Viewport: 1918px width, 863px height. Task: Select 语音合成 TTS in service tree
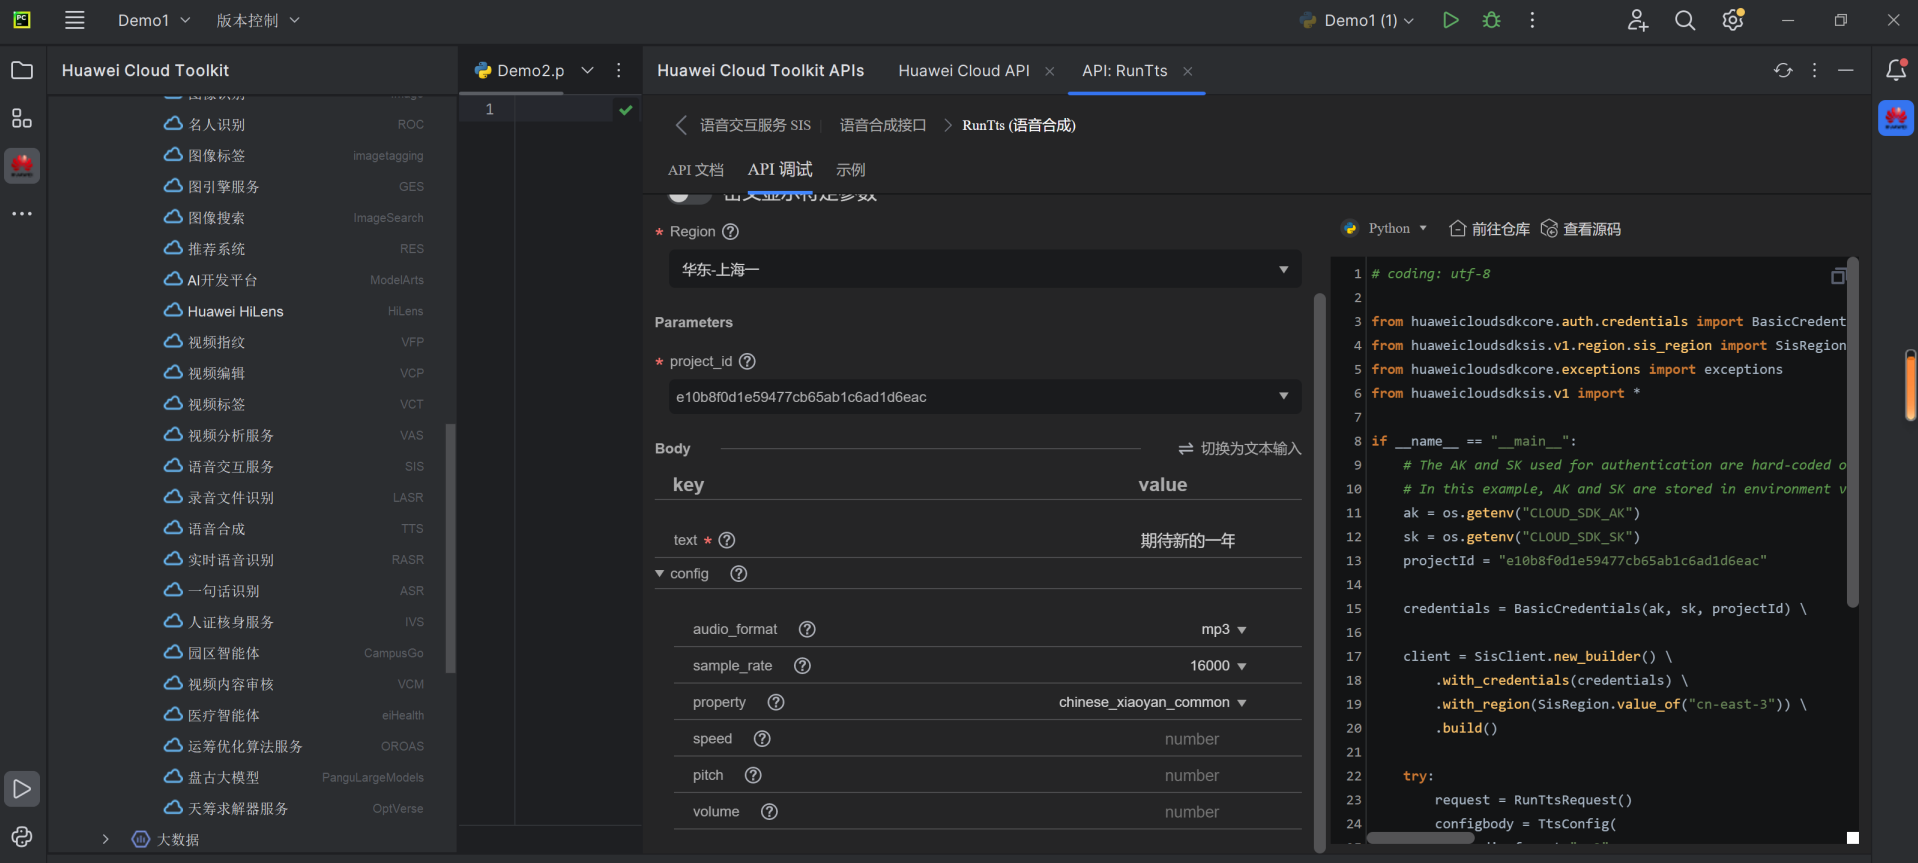click(x=217, y=529)
